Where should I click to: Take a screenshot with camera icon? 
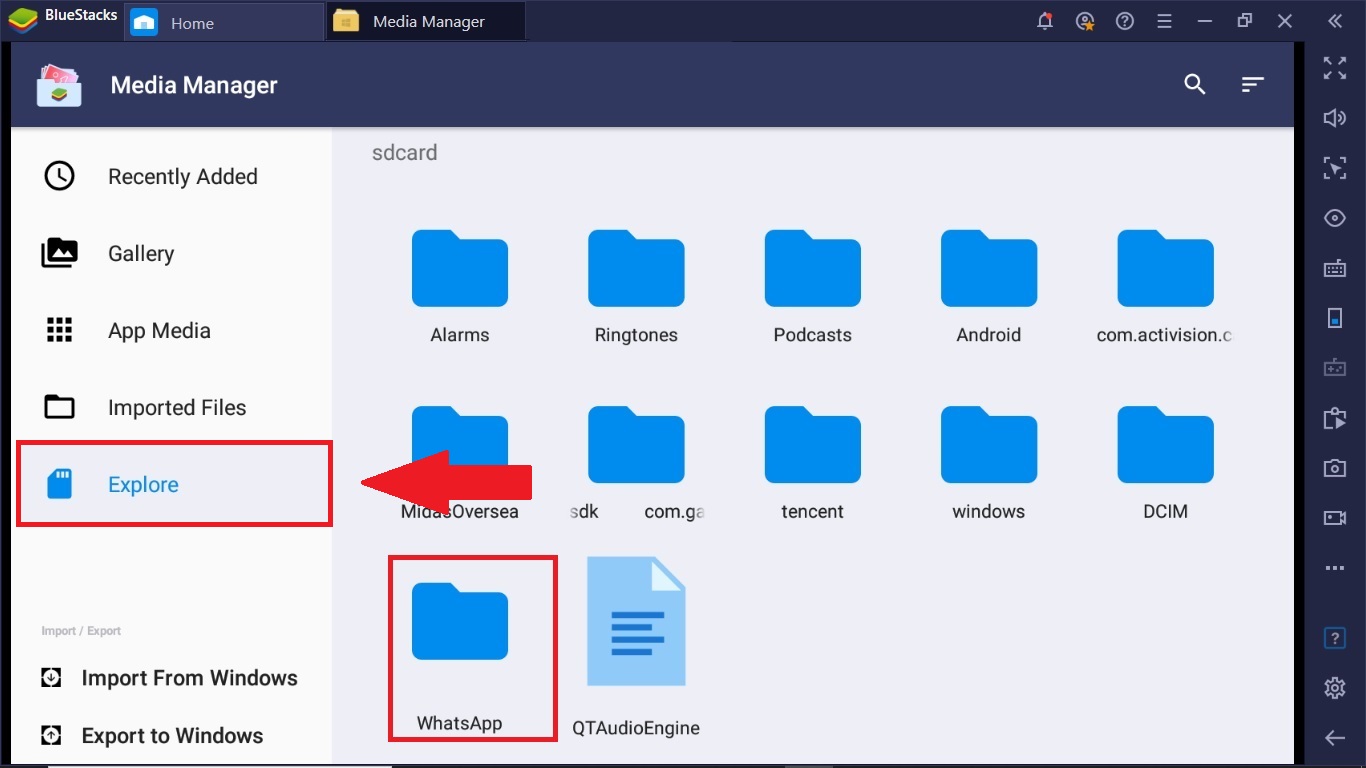click(1335, 468)
